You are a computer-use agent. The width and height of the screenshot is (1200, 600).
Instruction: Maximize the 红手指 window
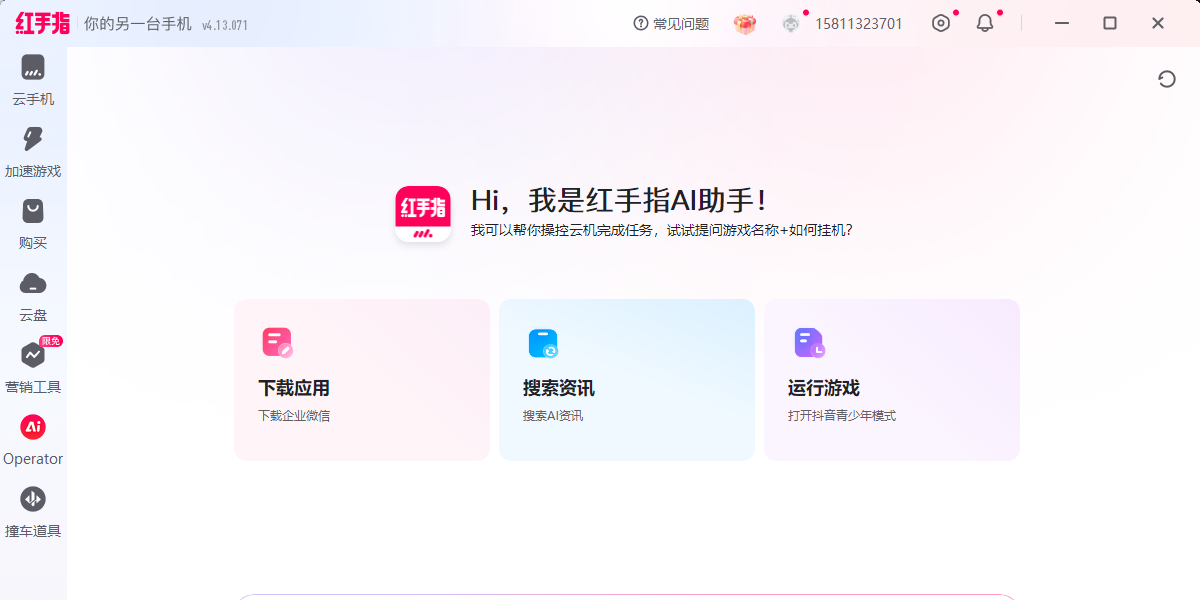click(x=1110, y=23)
